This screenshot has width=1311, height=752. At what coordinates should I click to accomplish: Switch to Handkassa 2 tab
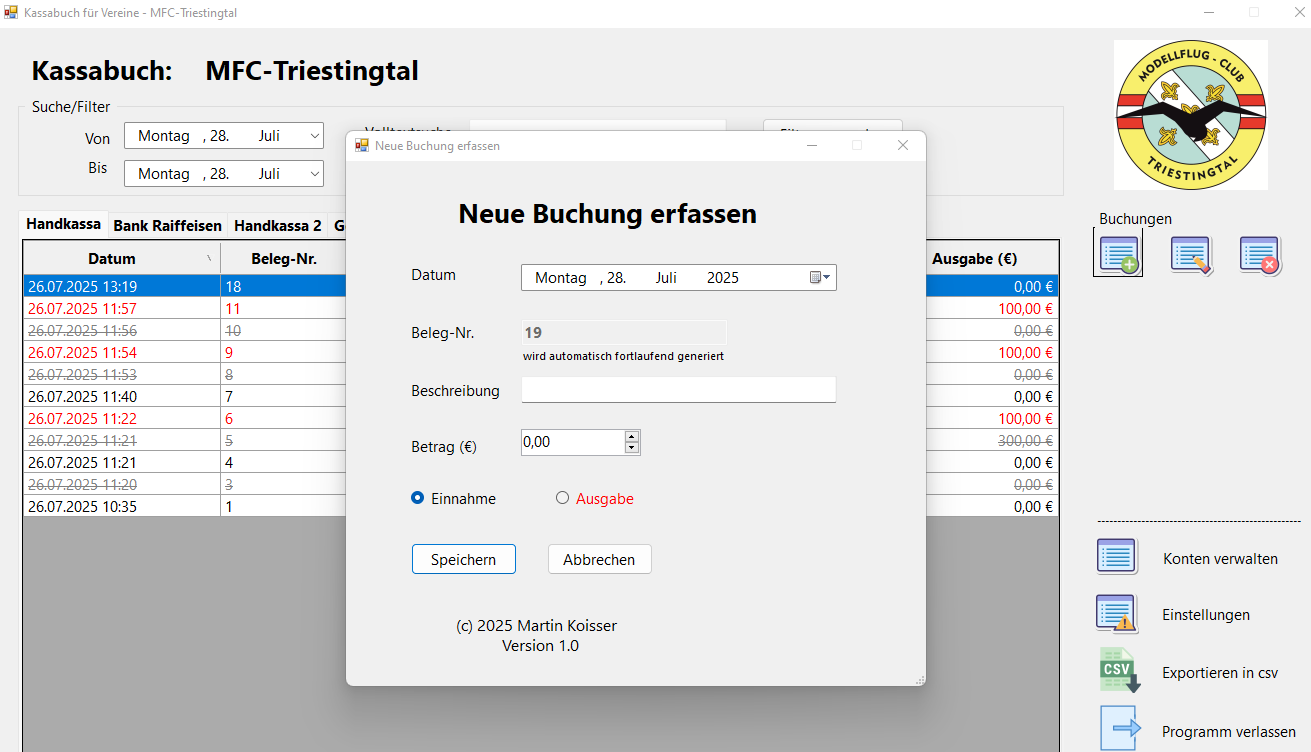click(277, 226)
